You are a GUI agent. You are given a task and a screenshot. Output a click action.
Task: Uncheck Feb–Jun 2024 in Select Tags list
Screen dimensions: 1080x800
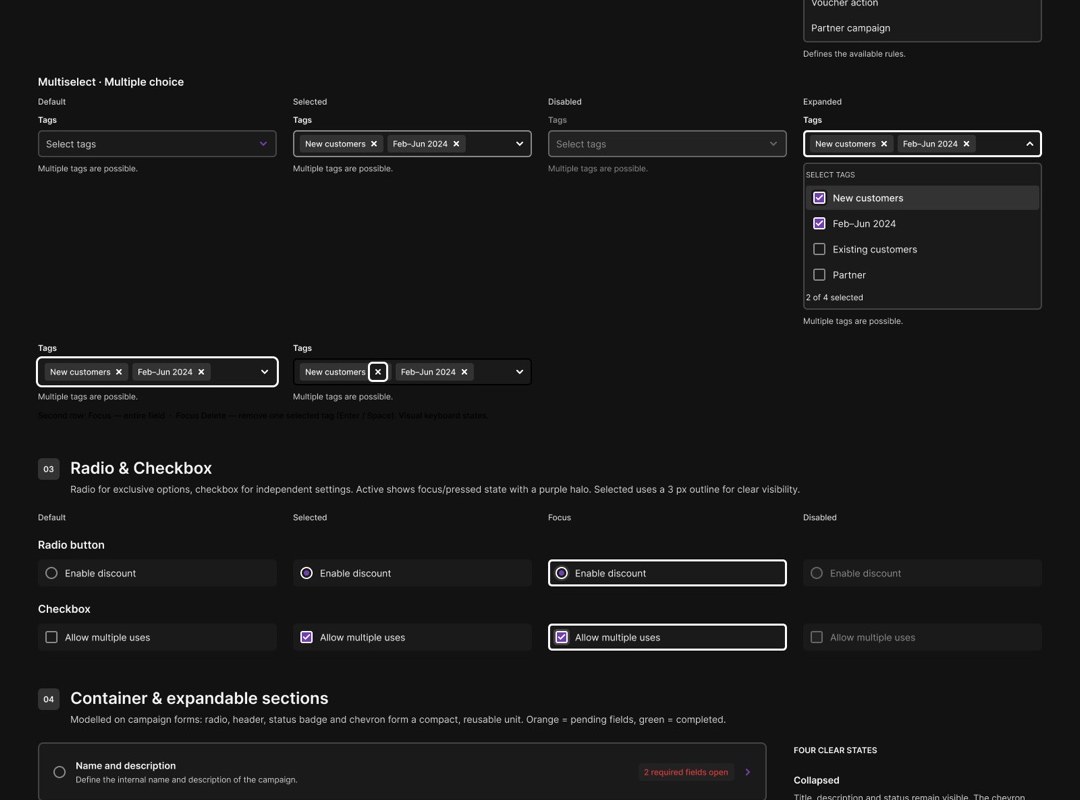pyautogui.click(x=819, y=223)
